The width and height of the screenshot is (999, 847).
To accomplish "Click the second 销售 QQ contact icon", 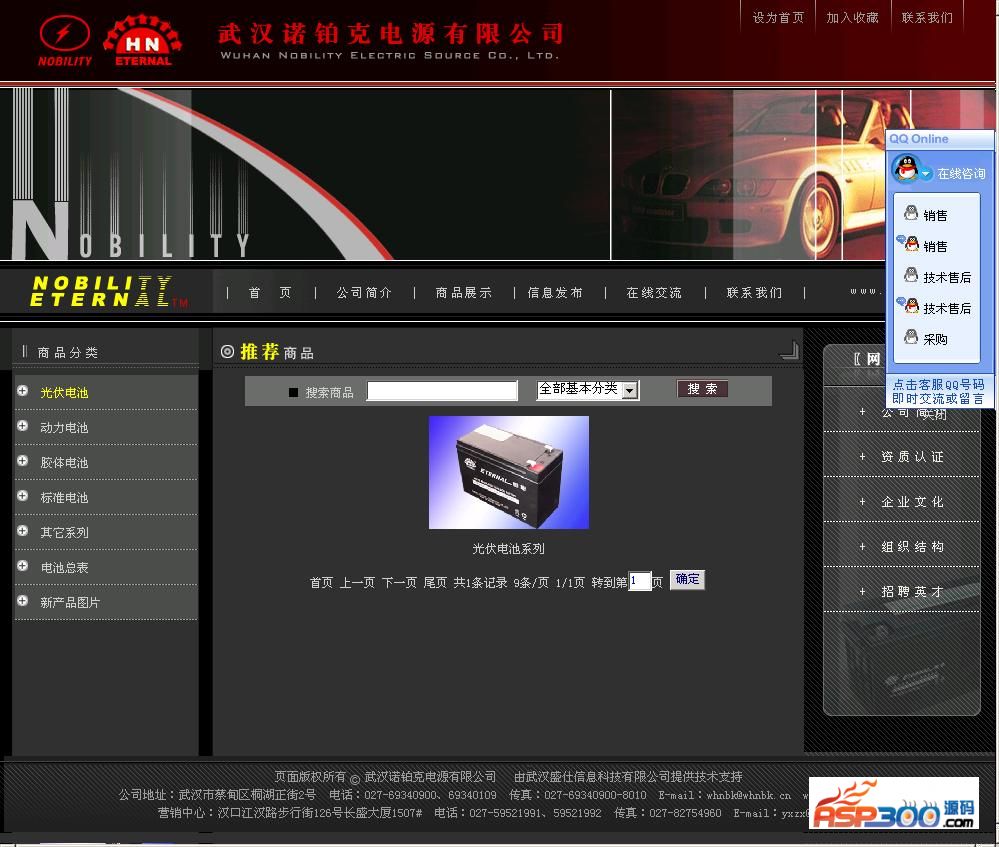I will coord(910,245).
